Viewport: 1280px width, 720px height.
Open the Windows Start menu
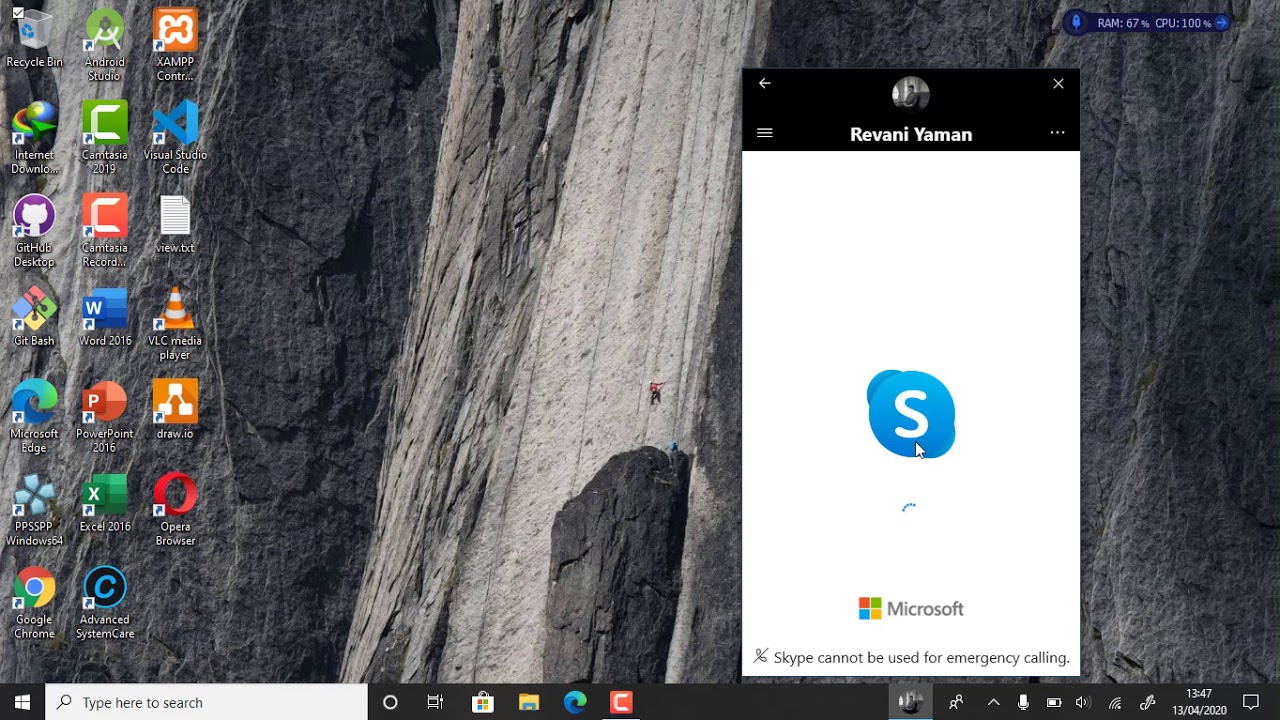click(23, 702)
